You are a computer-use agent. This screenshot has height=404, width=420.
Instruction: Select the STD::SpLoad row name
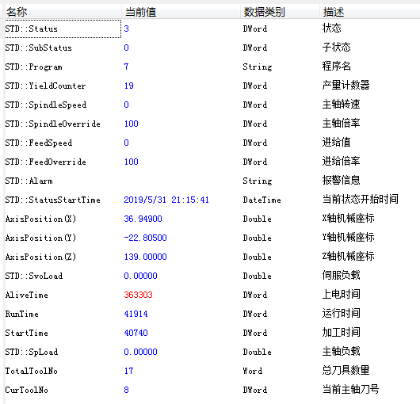pos(31,352)
